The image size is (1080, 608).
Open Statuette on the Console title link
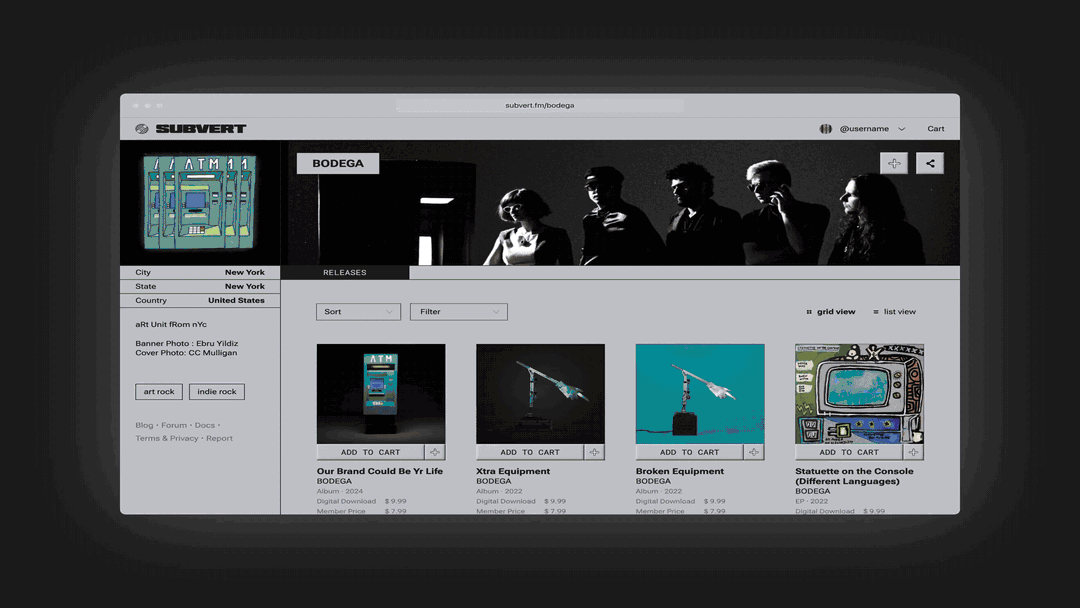pos(854,476)
